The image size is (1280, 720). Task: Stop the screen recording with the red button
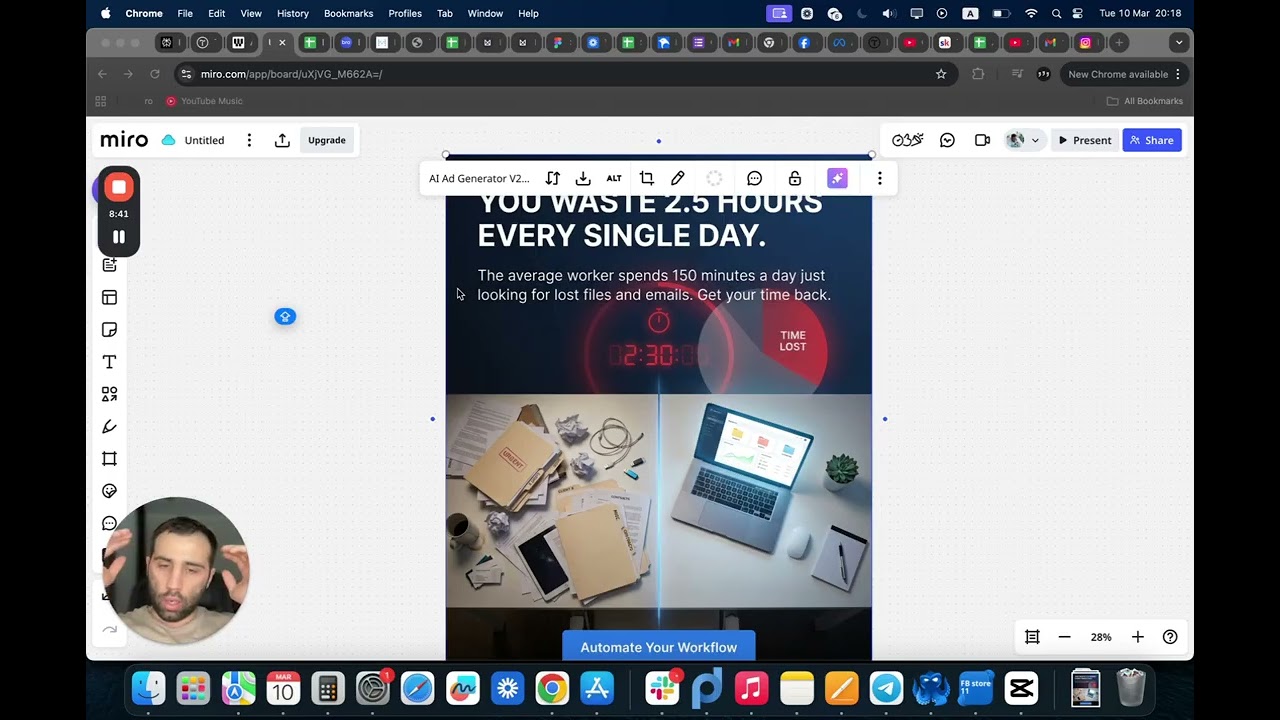(119, 187)
